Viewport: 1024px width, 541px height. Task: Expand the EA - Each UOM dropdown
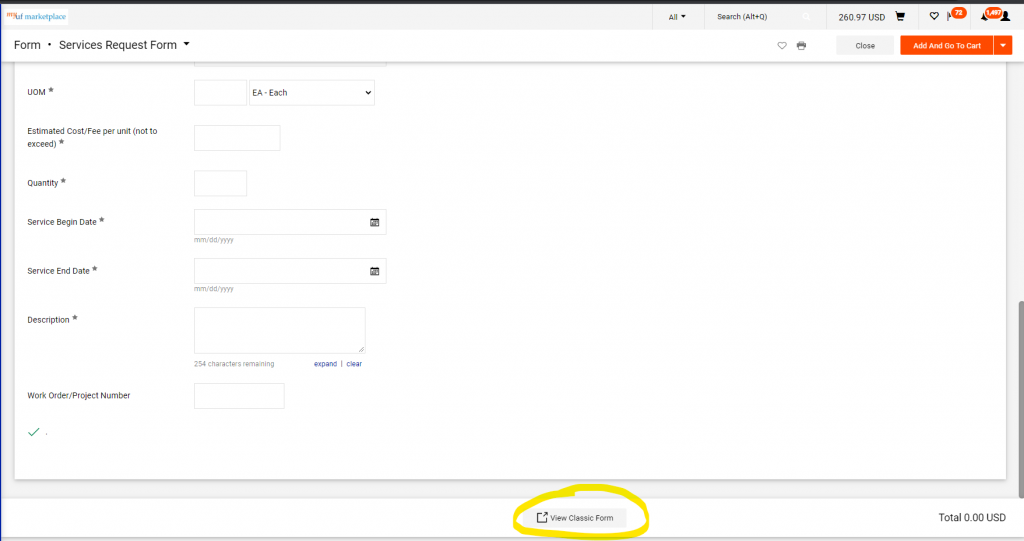[311, 93]
